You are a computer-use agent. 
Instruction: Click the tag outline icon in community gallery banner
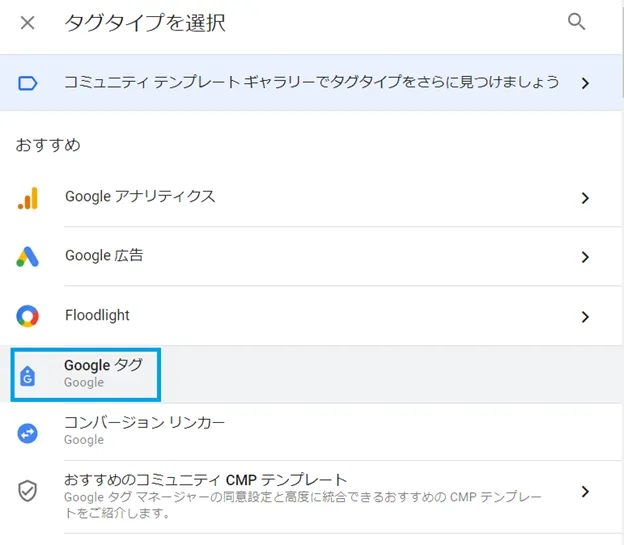tap(28, 83)
